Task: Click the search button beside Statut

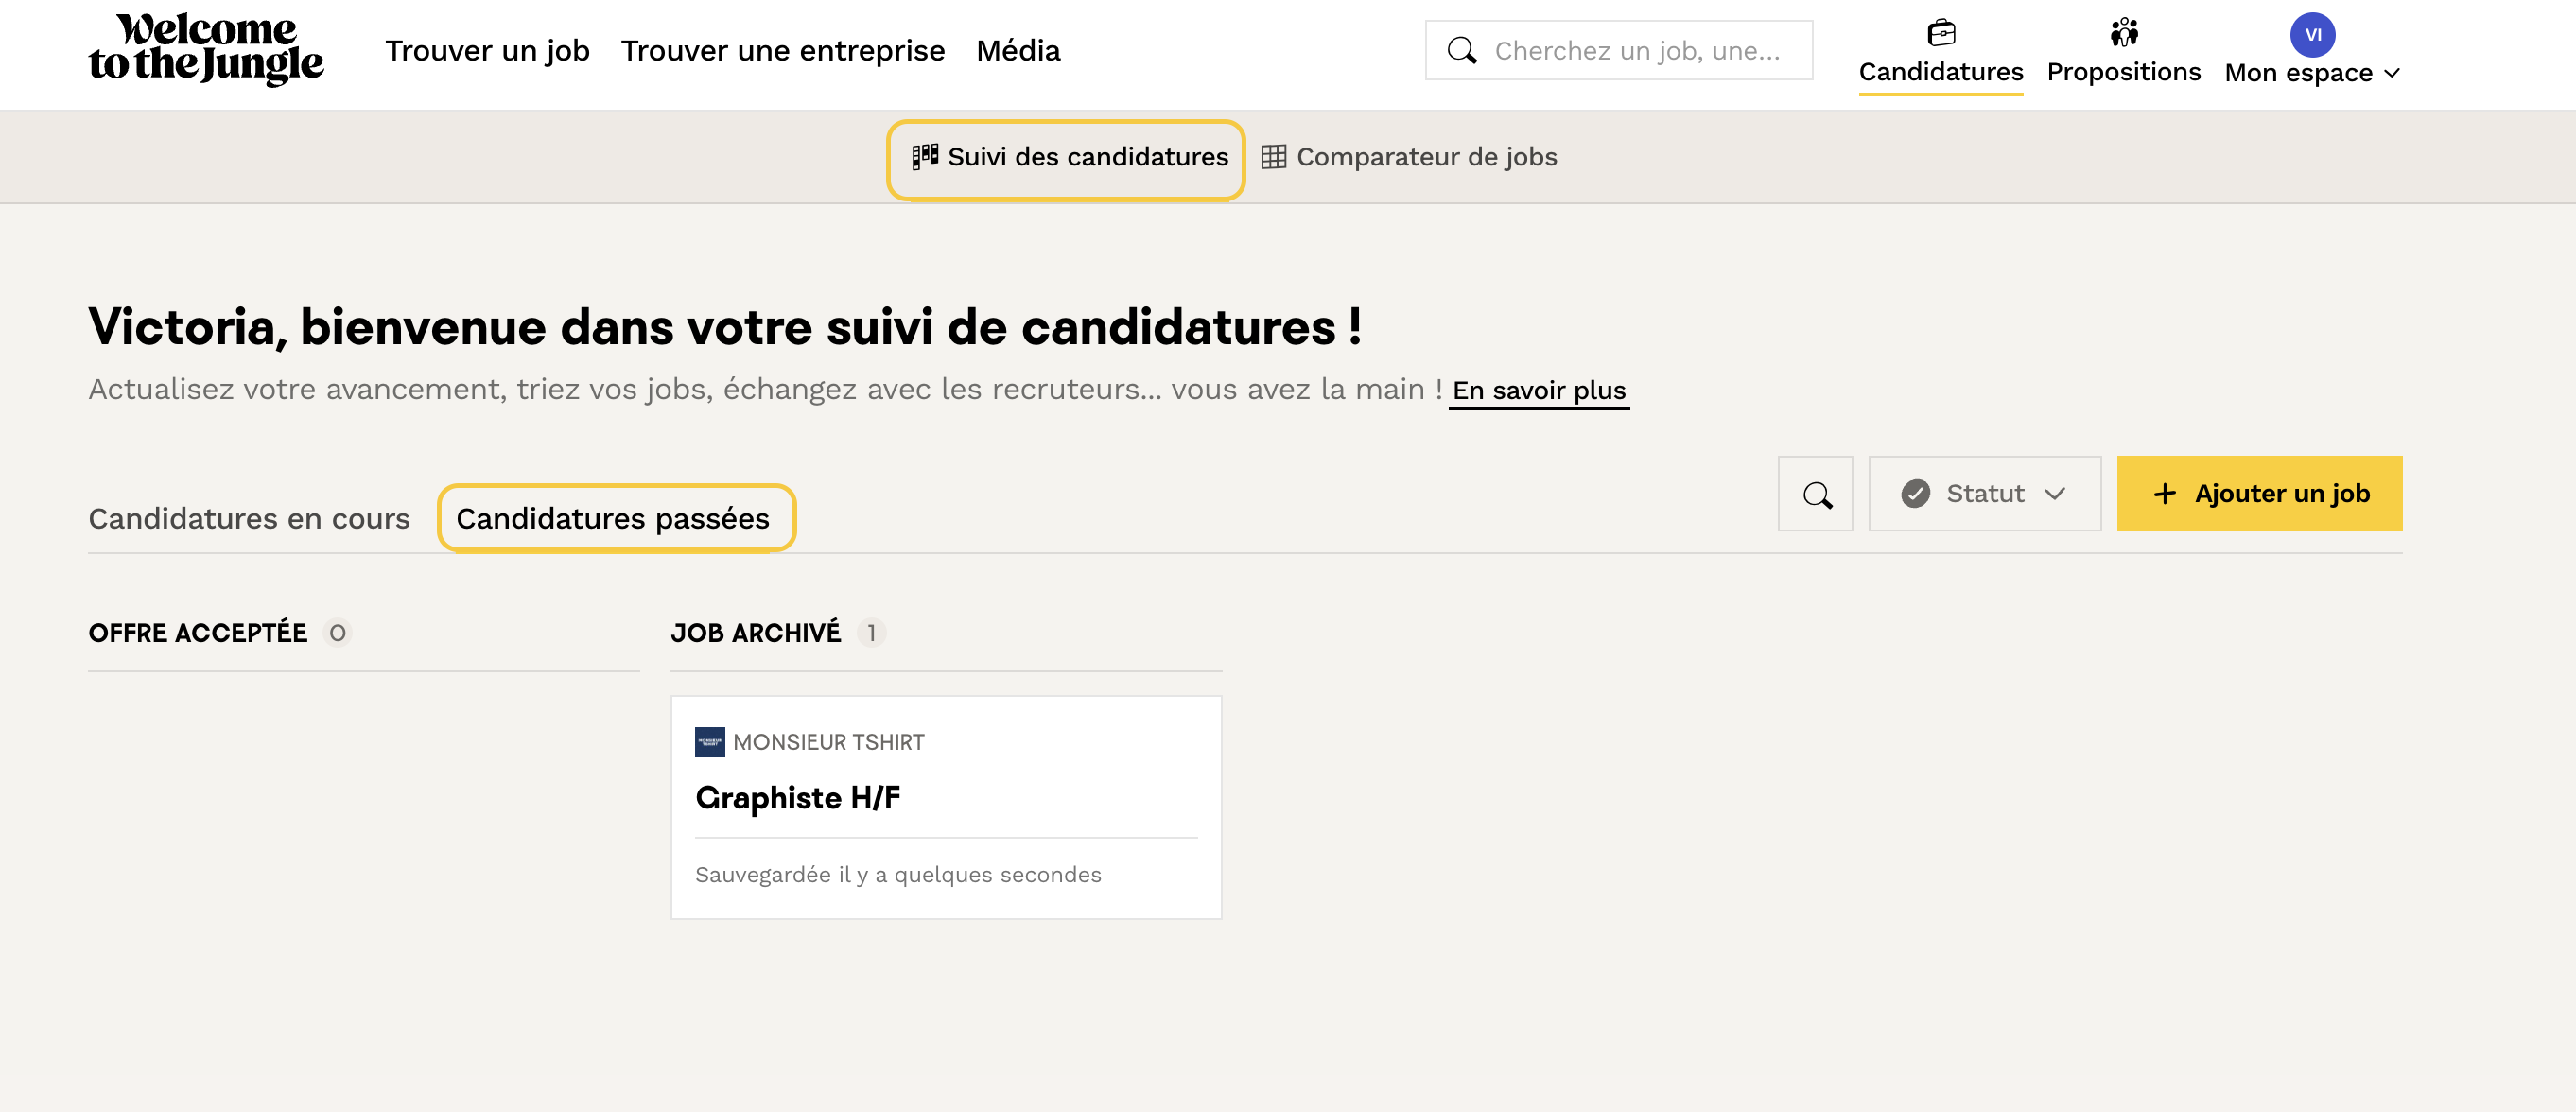Action: click(x=1815, y=494)
